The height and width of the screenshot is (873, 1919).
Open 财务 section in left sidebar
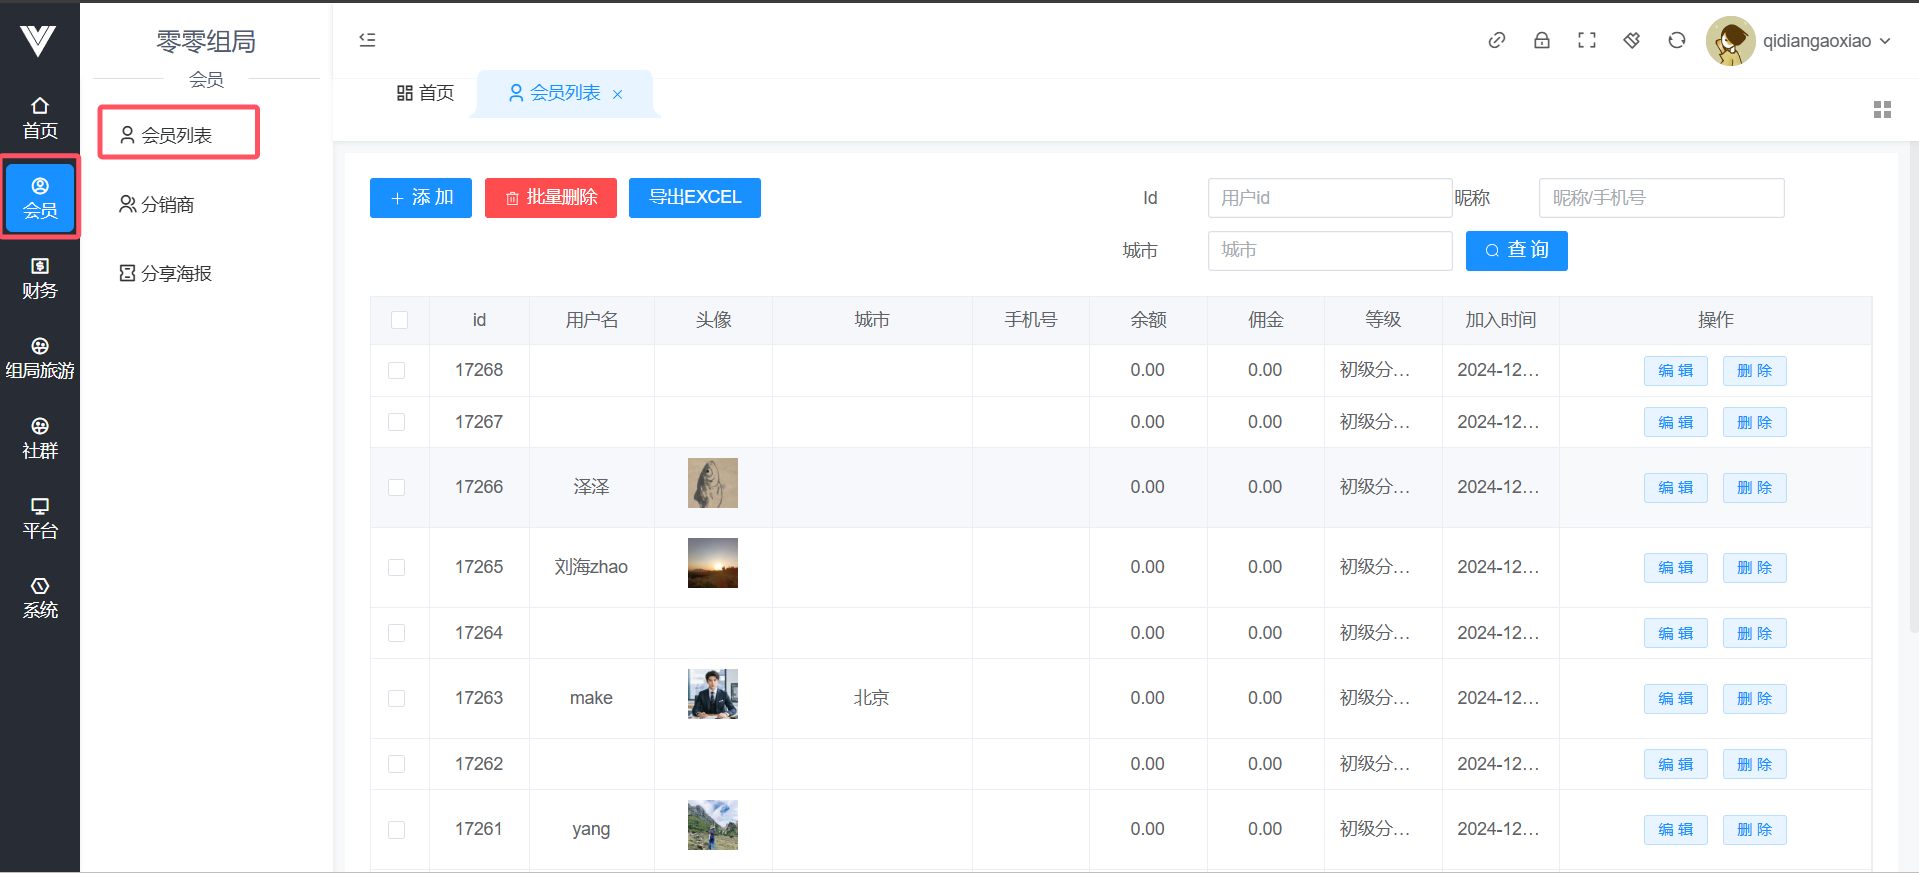point(40,278)
